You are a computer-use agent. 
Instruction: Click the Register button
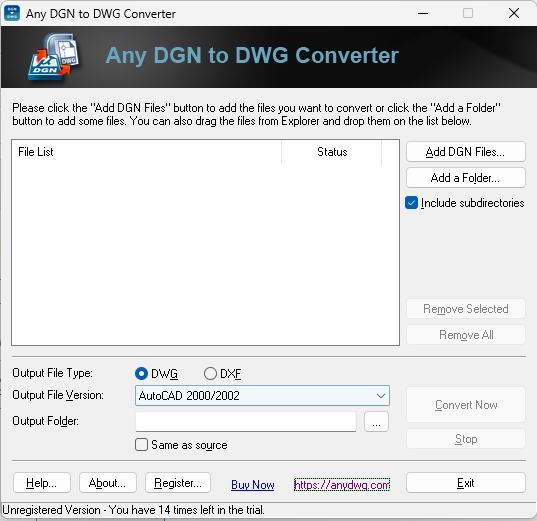[178, 483]
